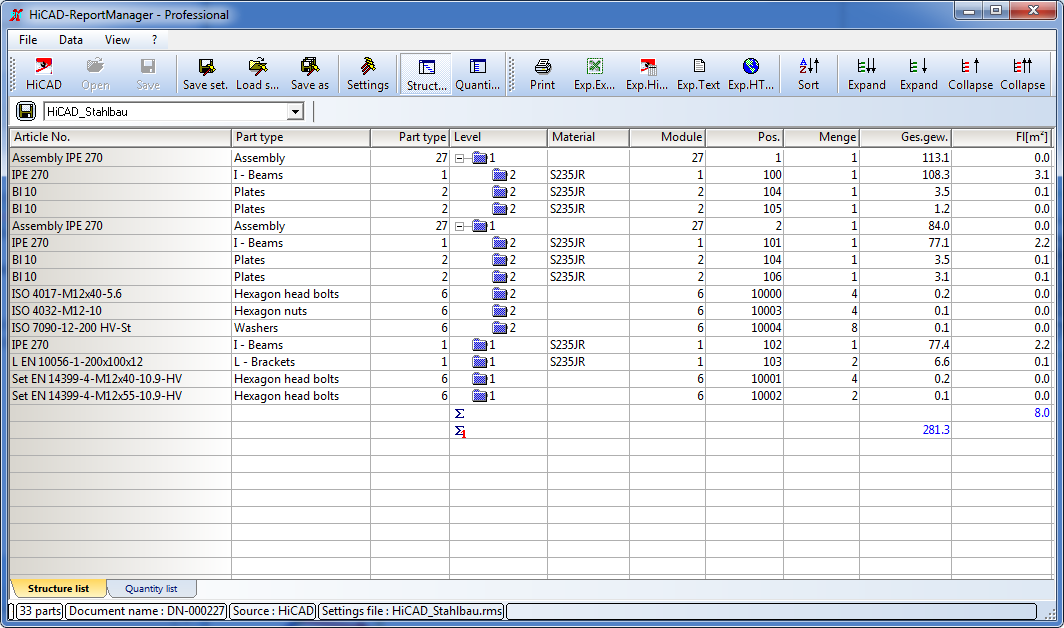The width and height of the screenshot is (1064, 628).
Task: Click the folder icon in the Washers row
Action: [x=500, y=328]
